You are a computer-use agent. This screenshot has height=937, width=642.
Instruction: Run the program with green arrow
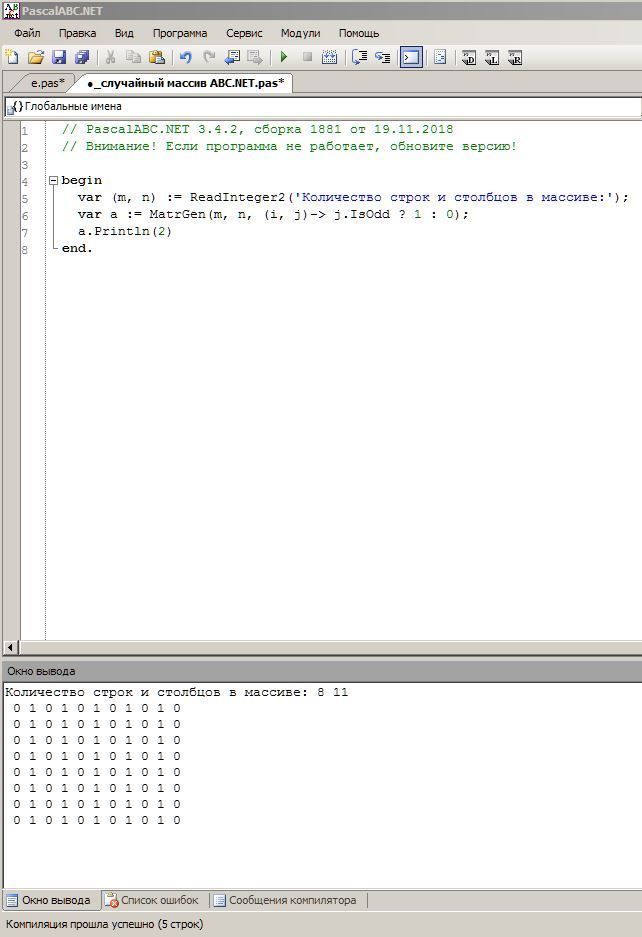pyautogui.click(x=284, y=57)
